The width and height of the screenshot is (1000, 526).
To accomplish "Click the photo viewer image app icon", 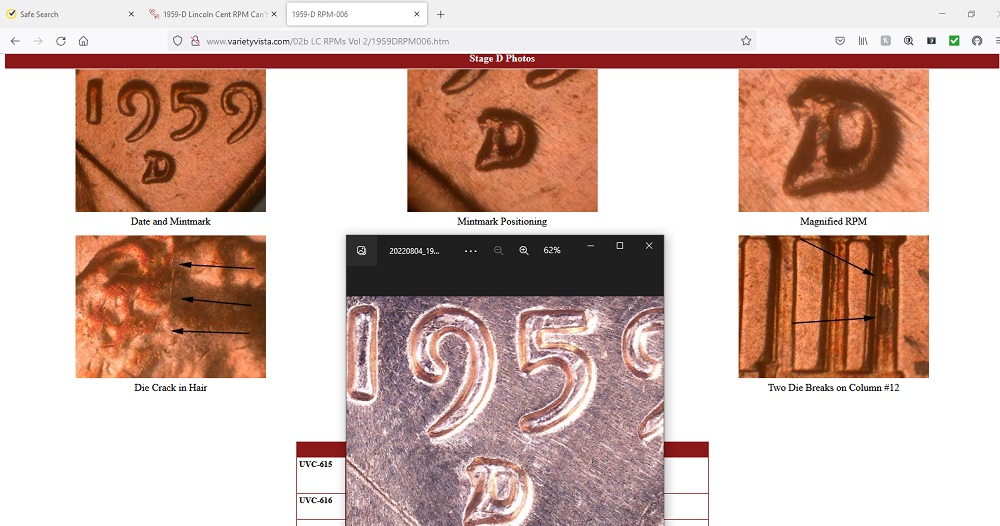I will [x=362, y=251].
